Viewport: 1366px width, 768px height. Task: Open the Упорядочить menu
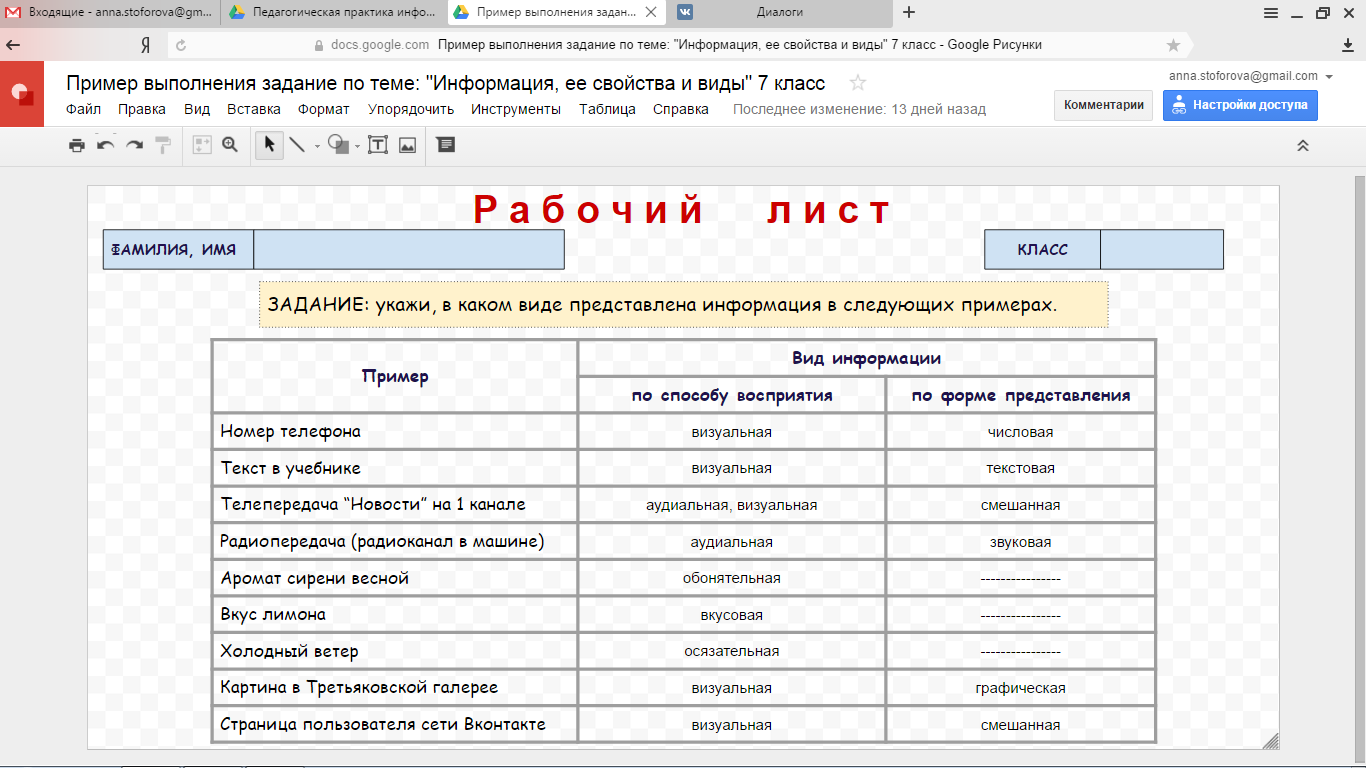point(411,109)
